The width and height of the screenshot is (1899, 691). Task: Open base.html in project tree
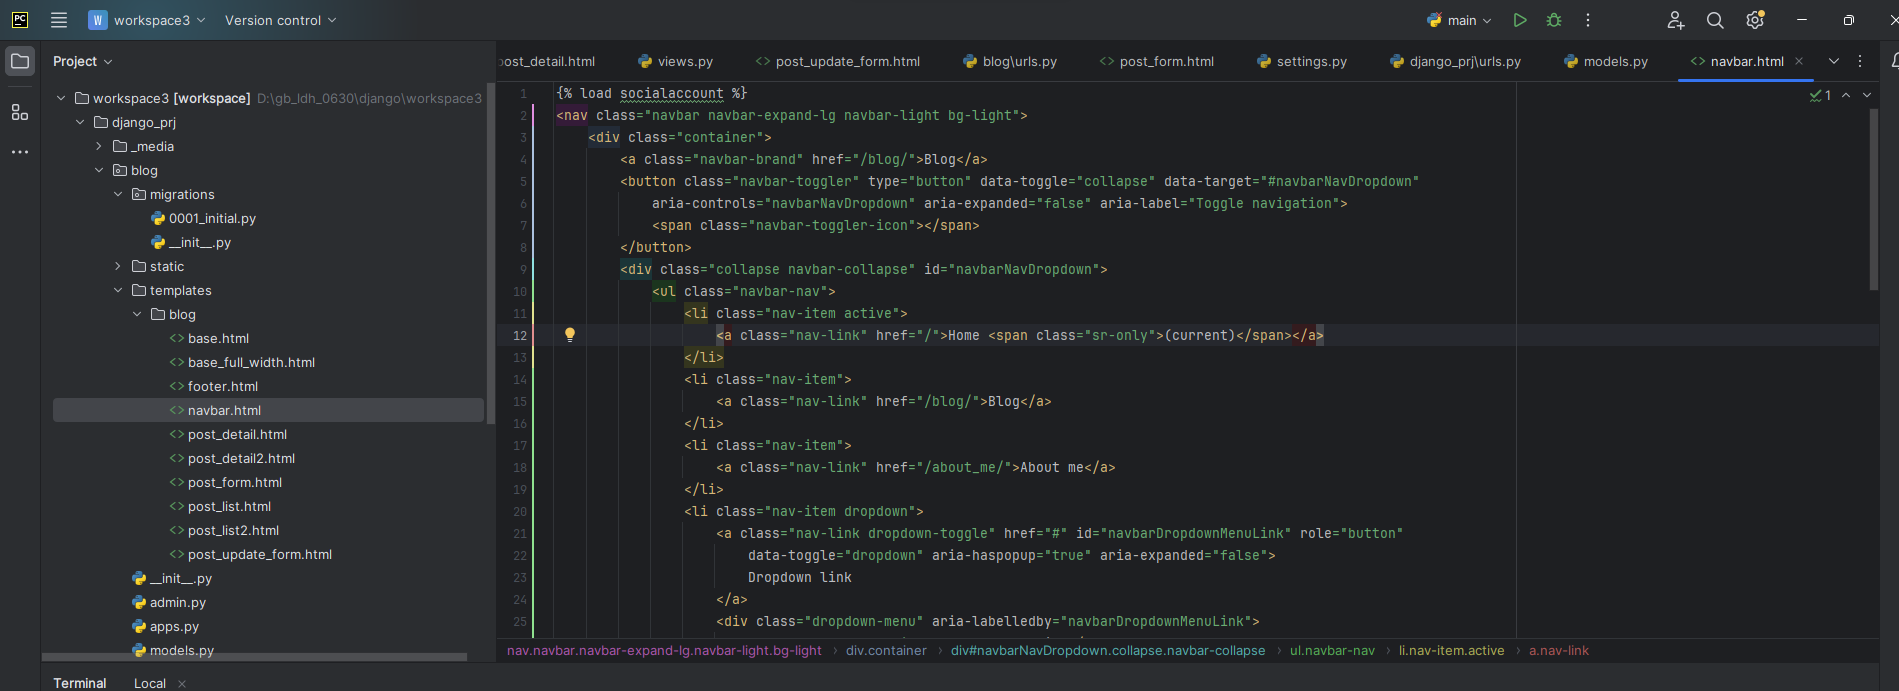(x=209, y=338)
